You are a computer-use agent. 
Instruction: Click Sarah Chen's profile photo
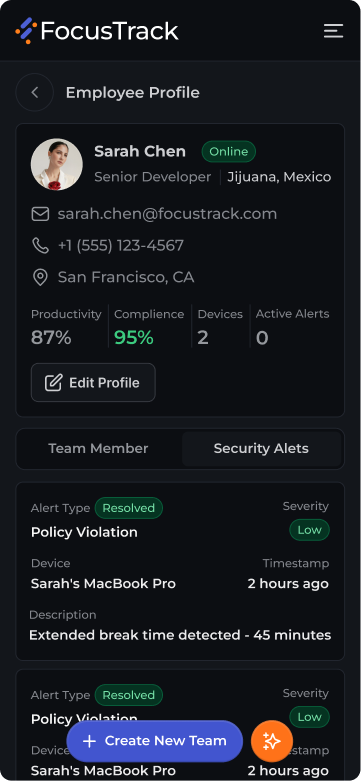coord(57,164)
